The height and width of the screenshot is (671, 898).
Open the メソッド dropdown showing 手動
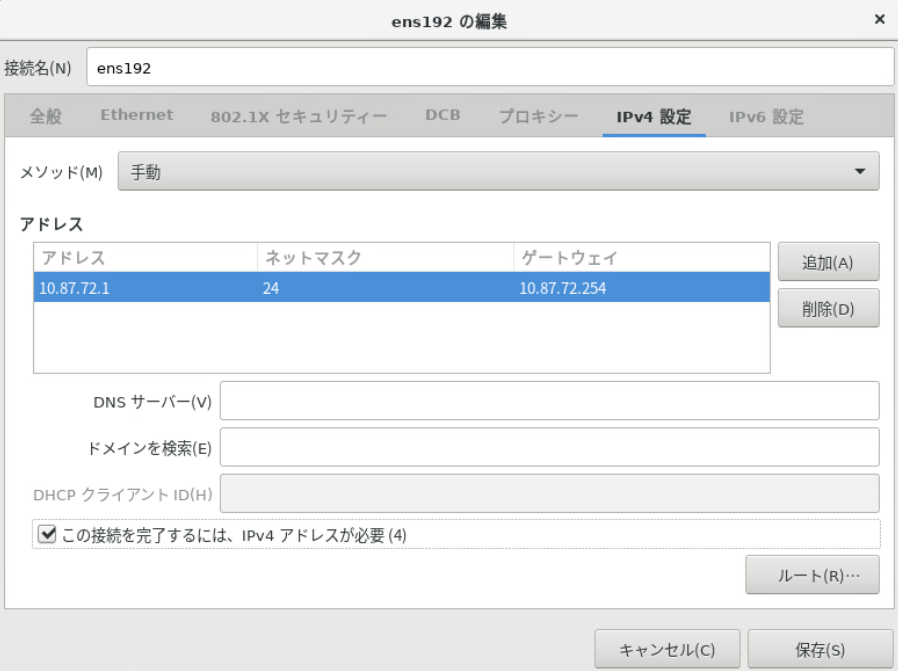click(x=498, y=171)
